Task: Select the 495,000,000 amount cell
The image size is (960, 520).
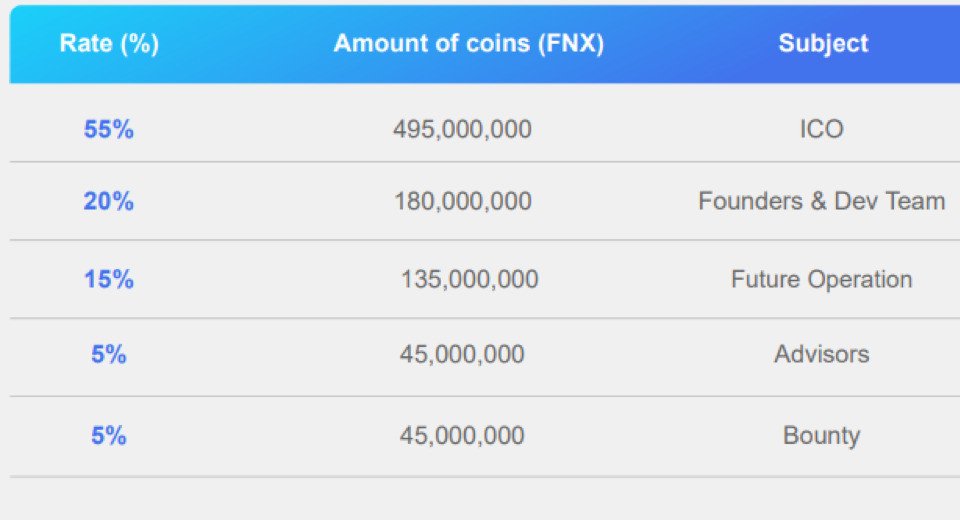Action: 462,129
